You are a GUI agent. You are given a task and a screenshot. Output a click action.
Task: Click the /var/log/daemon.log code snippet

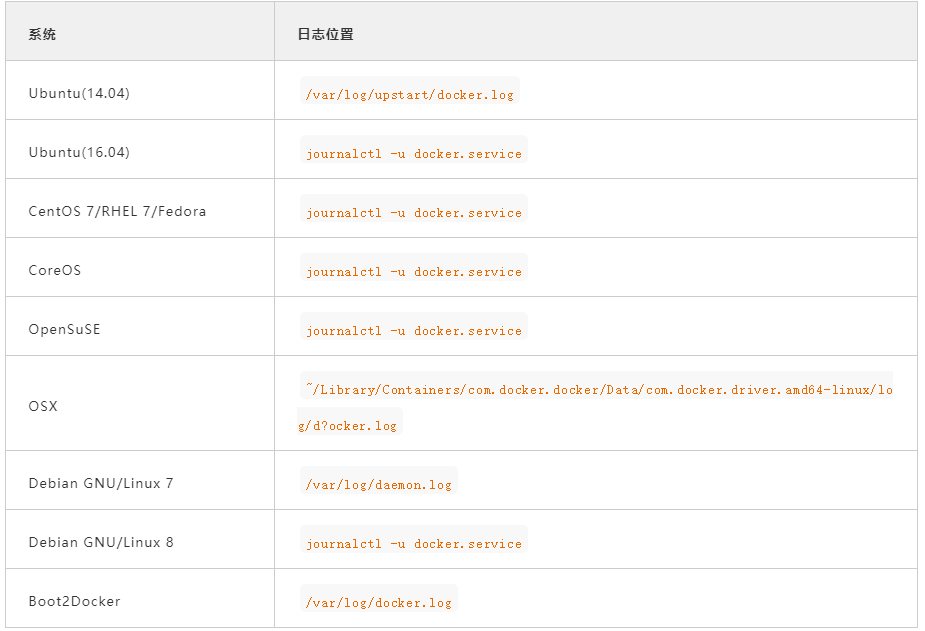point(379,480)
